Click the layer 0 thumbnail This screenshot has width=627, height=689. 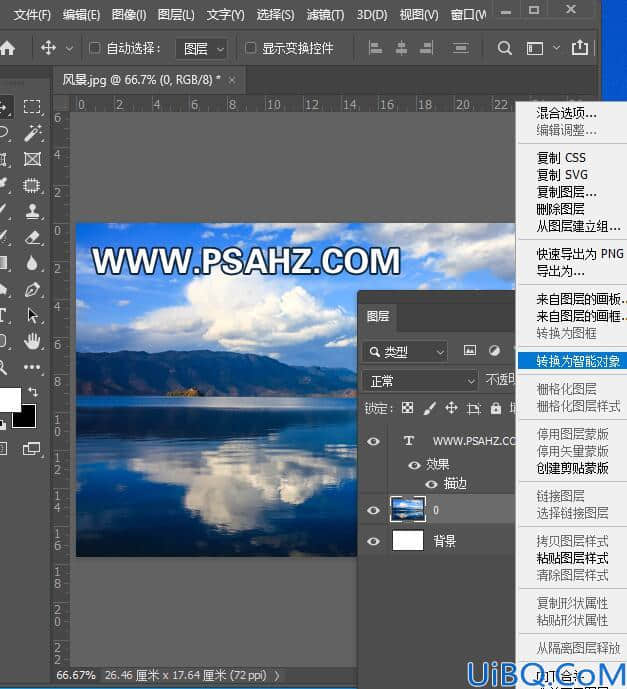pyautogui.click(x=407, y=509)
